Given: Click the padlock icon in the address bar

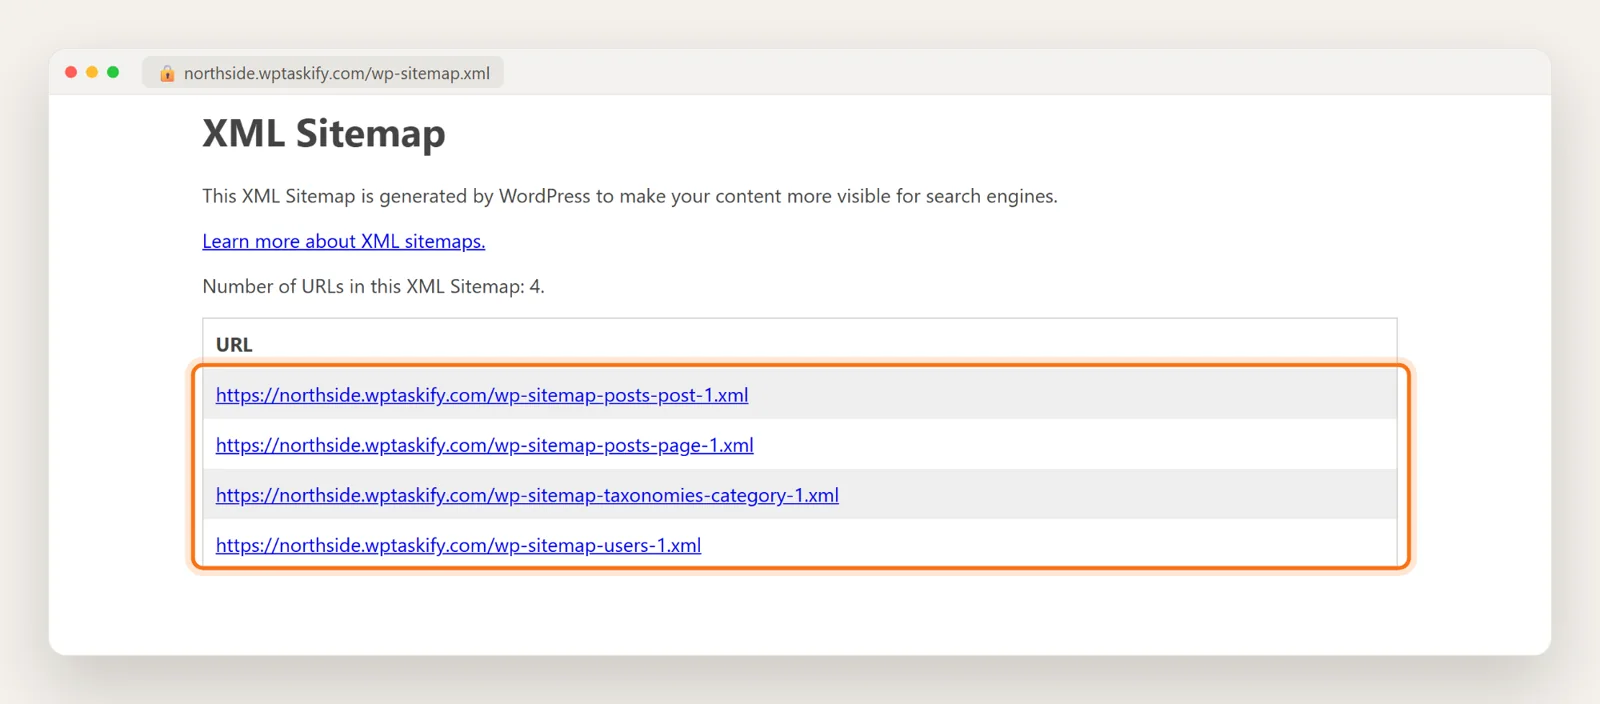Looking at the screenshot, I should click(167, 73).
